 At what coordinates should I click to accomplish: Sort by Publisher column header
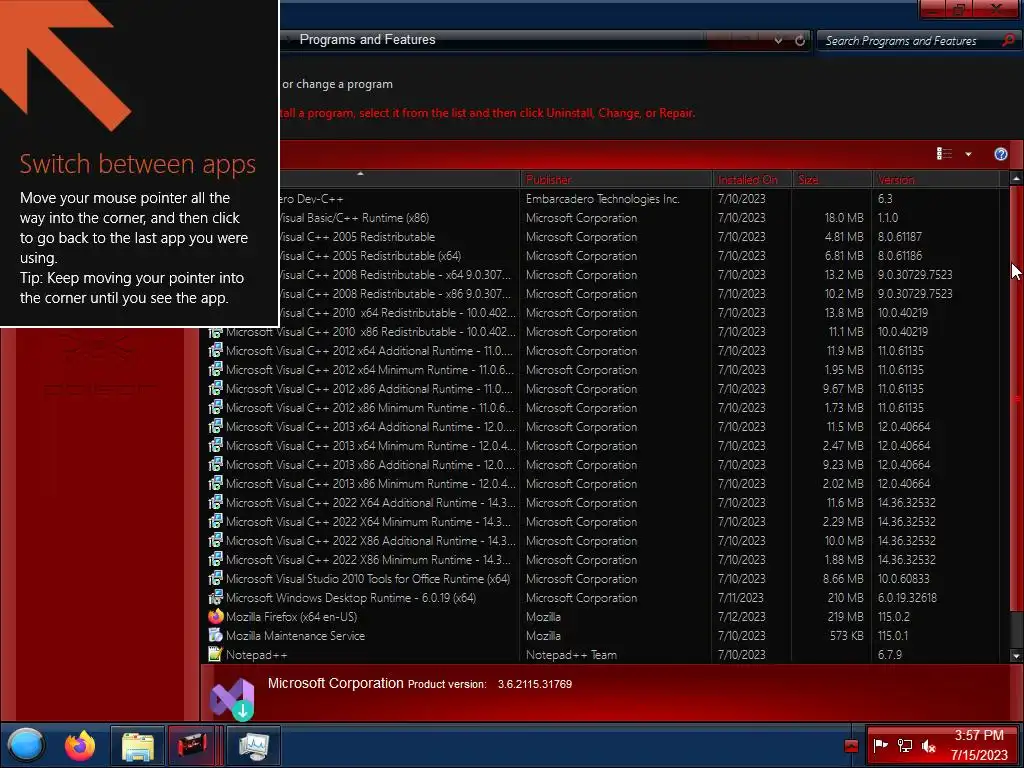pos(616,179)
